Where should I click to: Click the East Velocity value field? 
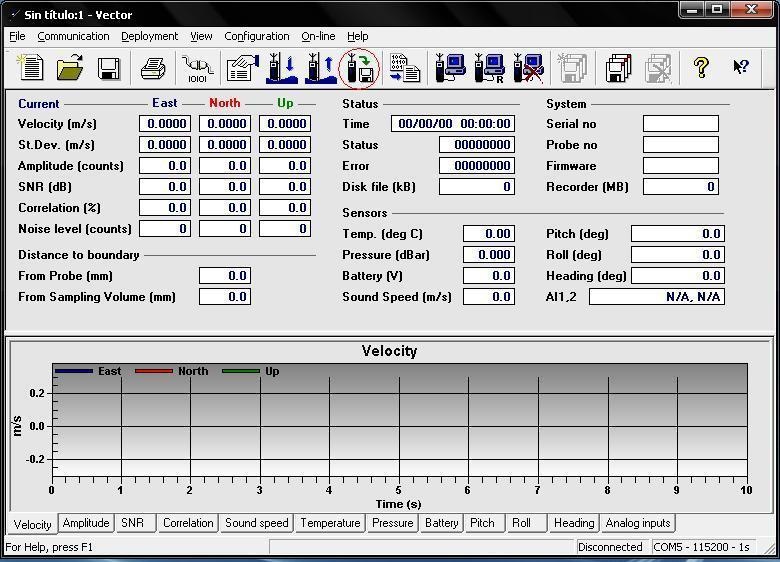165,124
